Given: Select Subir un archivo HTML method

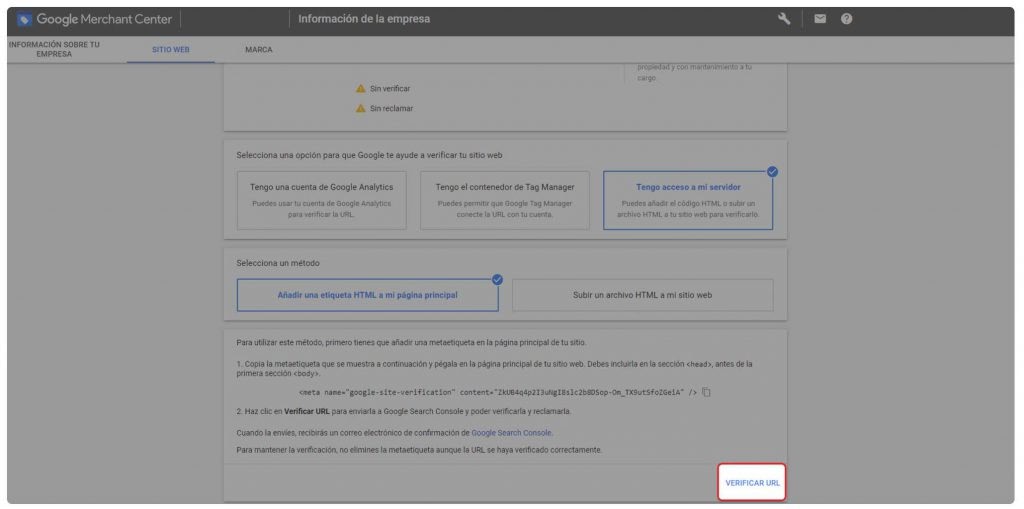Looking at the screenshot, I should pyautogui.click(x=643, y=295).
